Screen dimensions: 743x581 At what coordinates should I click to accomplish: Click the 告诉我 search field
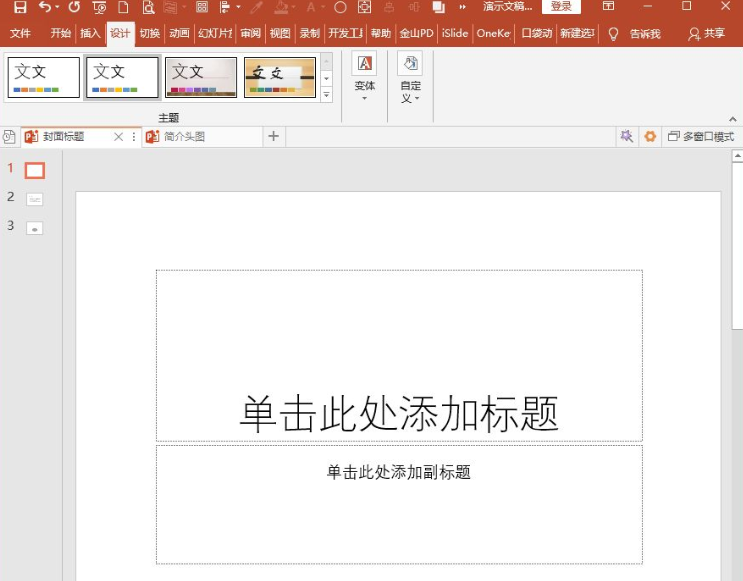[645, 34]
